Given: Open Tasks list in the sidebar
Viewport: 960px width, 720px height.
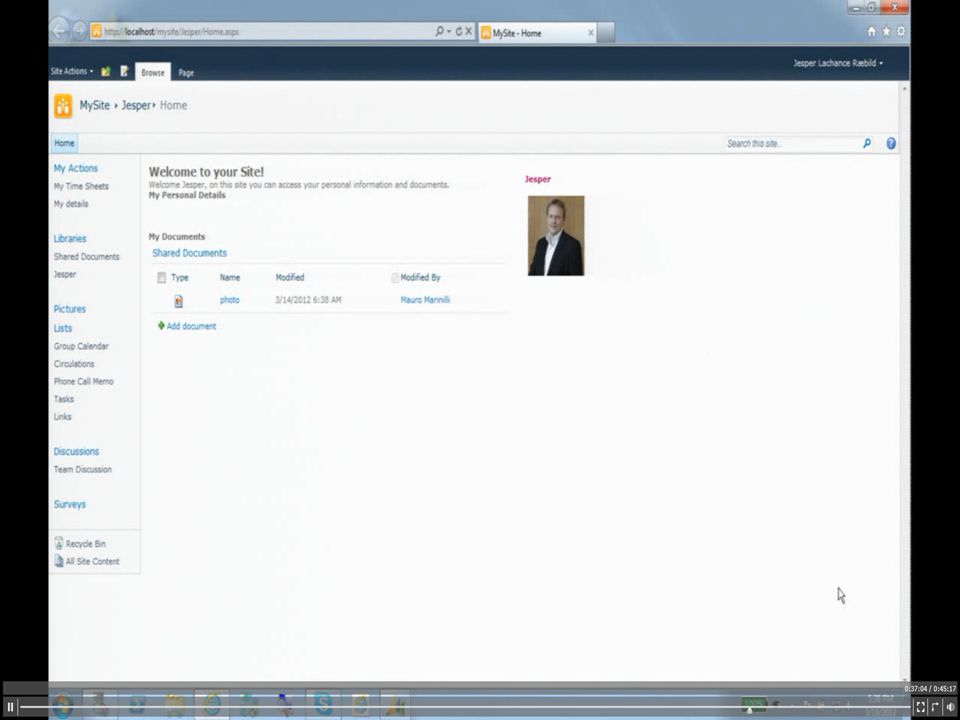Looking at the screenshot, I should point(64,399).
